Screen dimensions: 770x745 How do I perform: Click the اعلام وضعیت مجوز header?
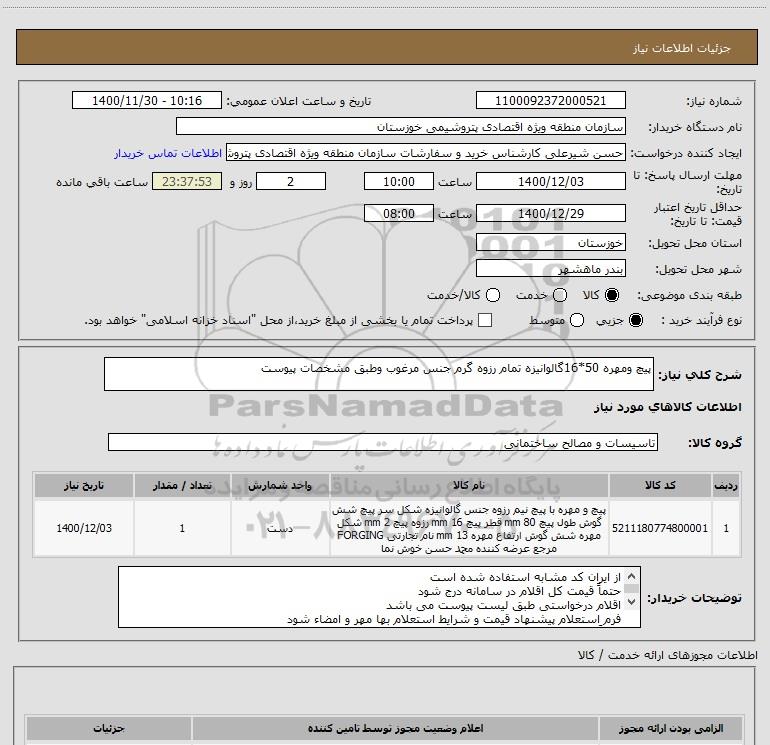click(395, 728)
